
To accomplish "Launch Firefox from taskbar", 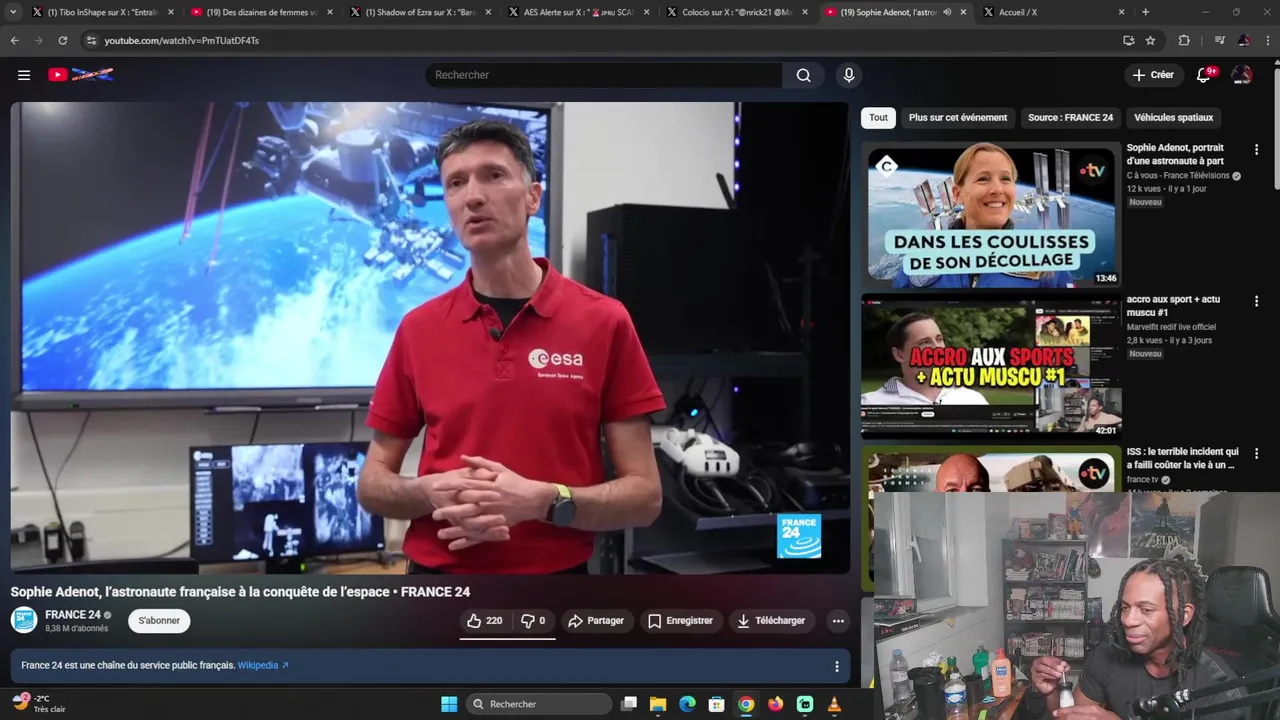I will pyautogui.click(x=775, y=704).
